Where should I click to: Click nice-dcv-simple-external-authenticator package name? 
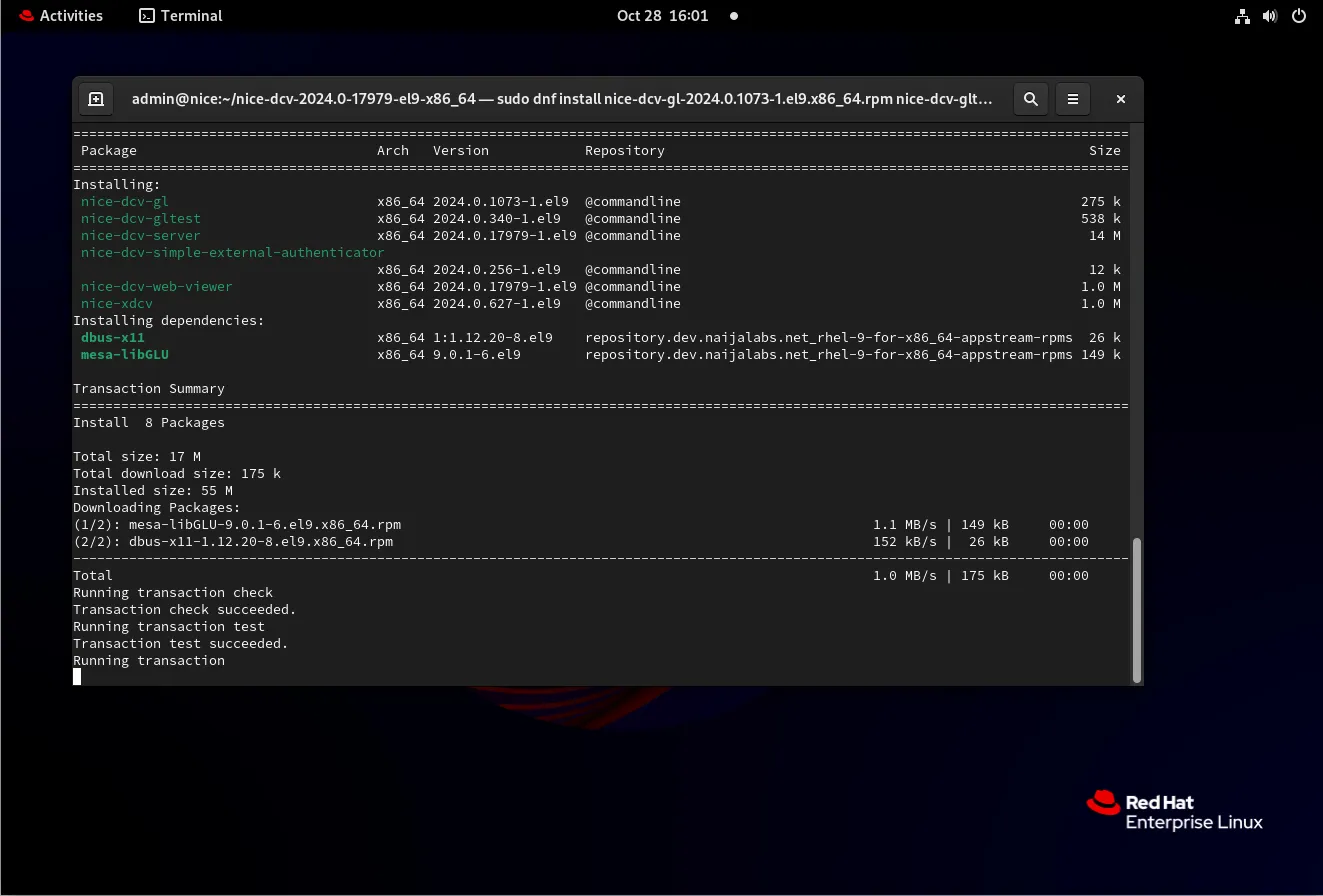point(233,253)
